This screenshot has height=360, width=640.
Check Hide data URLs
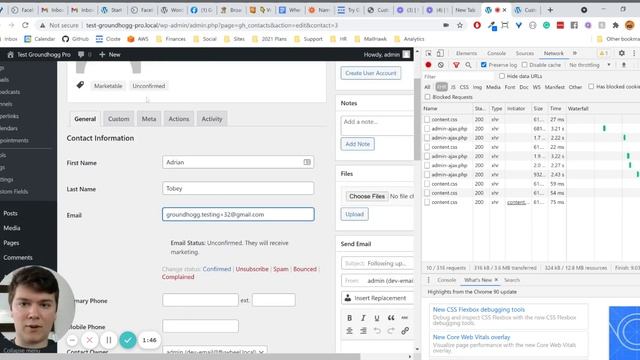[502, 76]
